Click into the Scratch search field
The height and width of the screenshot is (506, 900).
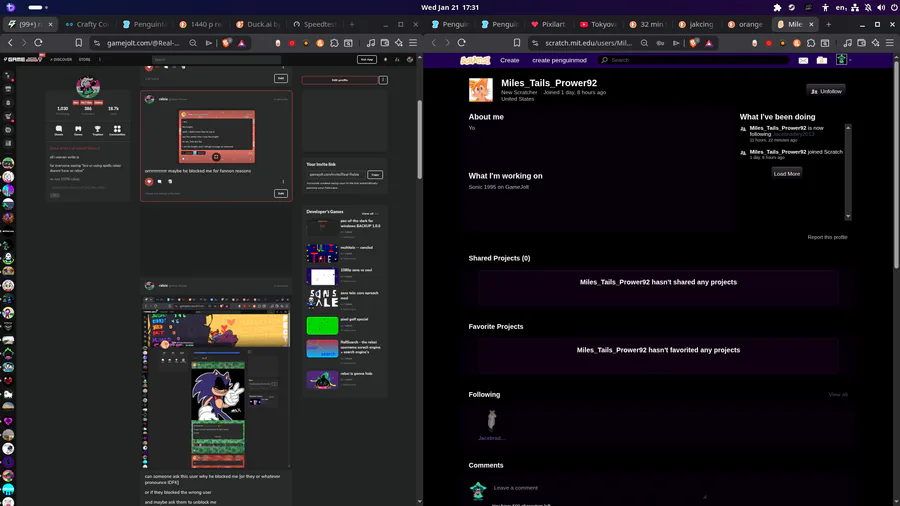point(695,60)
